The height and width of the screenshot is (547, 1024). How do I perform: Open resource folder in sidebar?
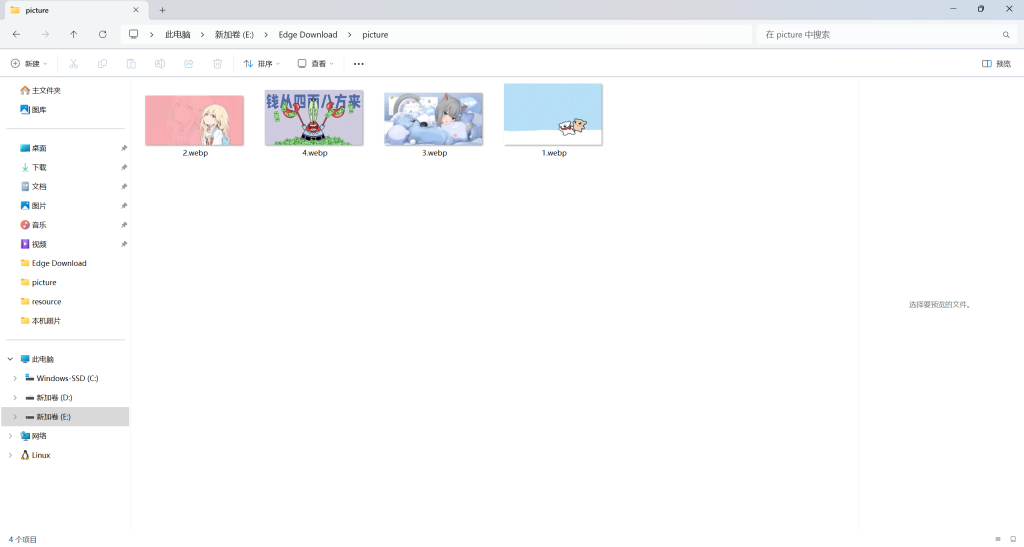(41, 302)
